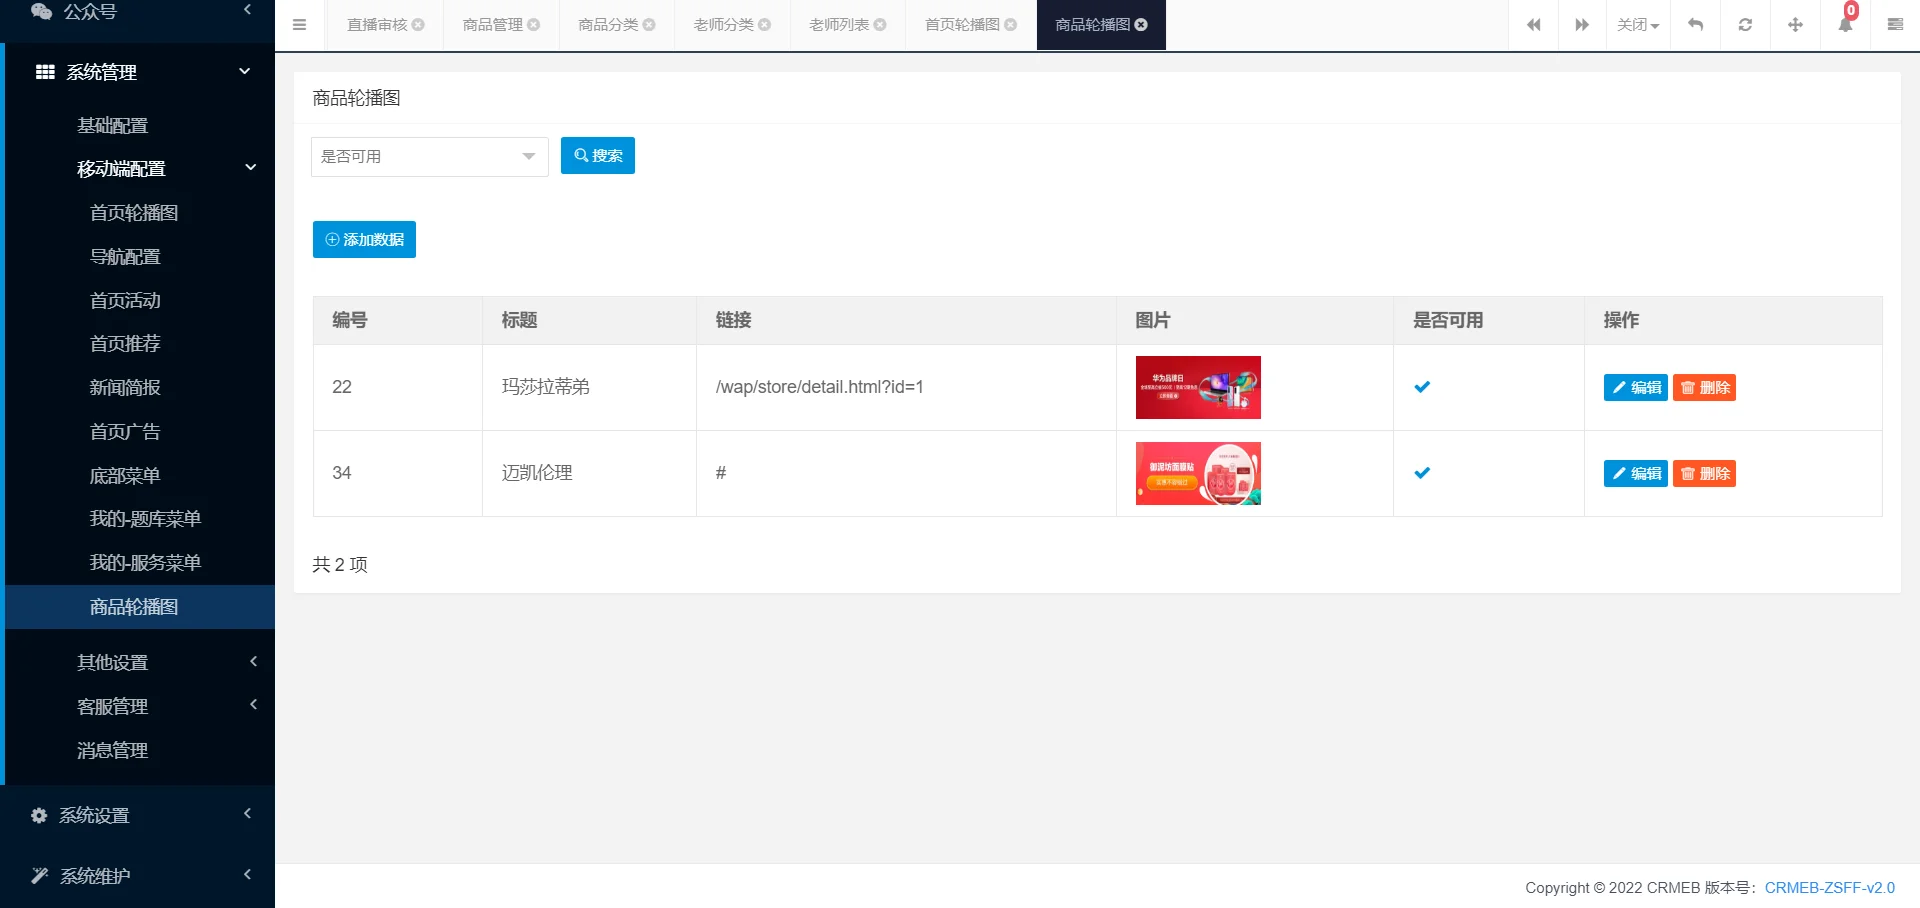Toggle availability checkmark for 迈凯伦理 banner
This screenshot has width=1920, height=908.
point(1422,473)
